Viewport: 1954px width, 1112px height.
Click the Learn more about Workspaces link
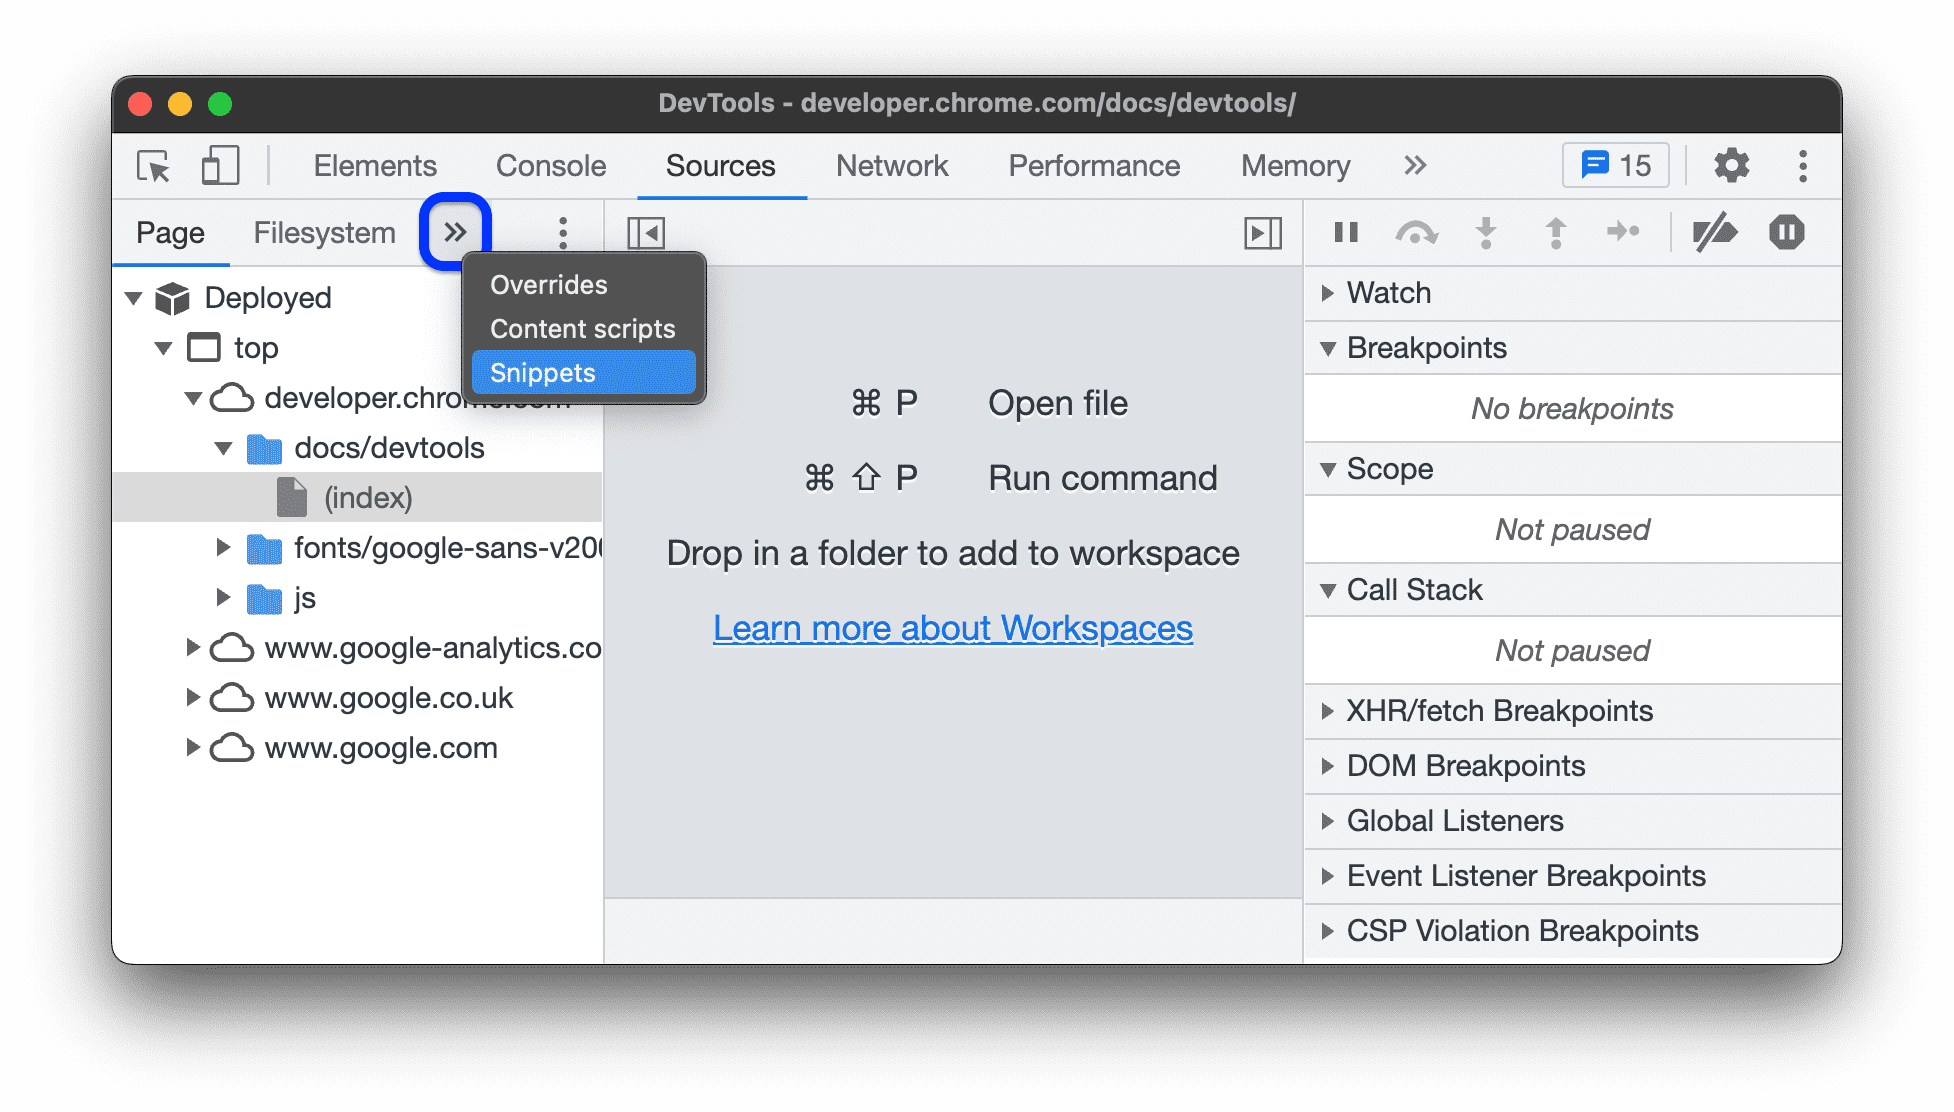[952, 626]
